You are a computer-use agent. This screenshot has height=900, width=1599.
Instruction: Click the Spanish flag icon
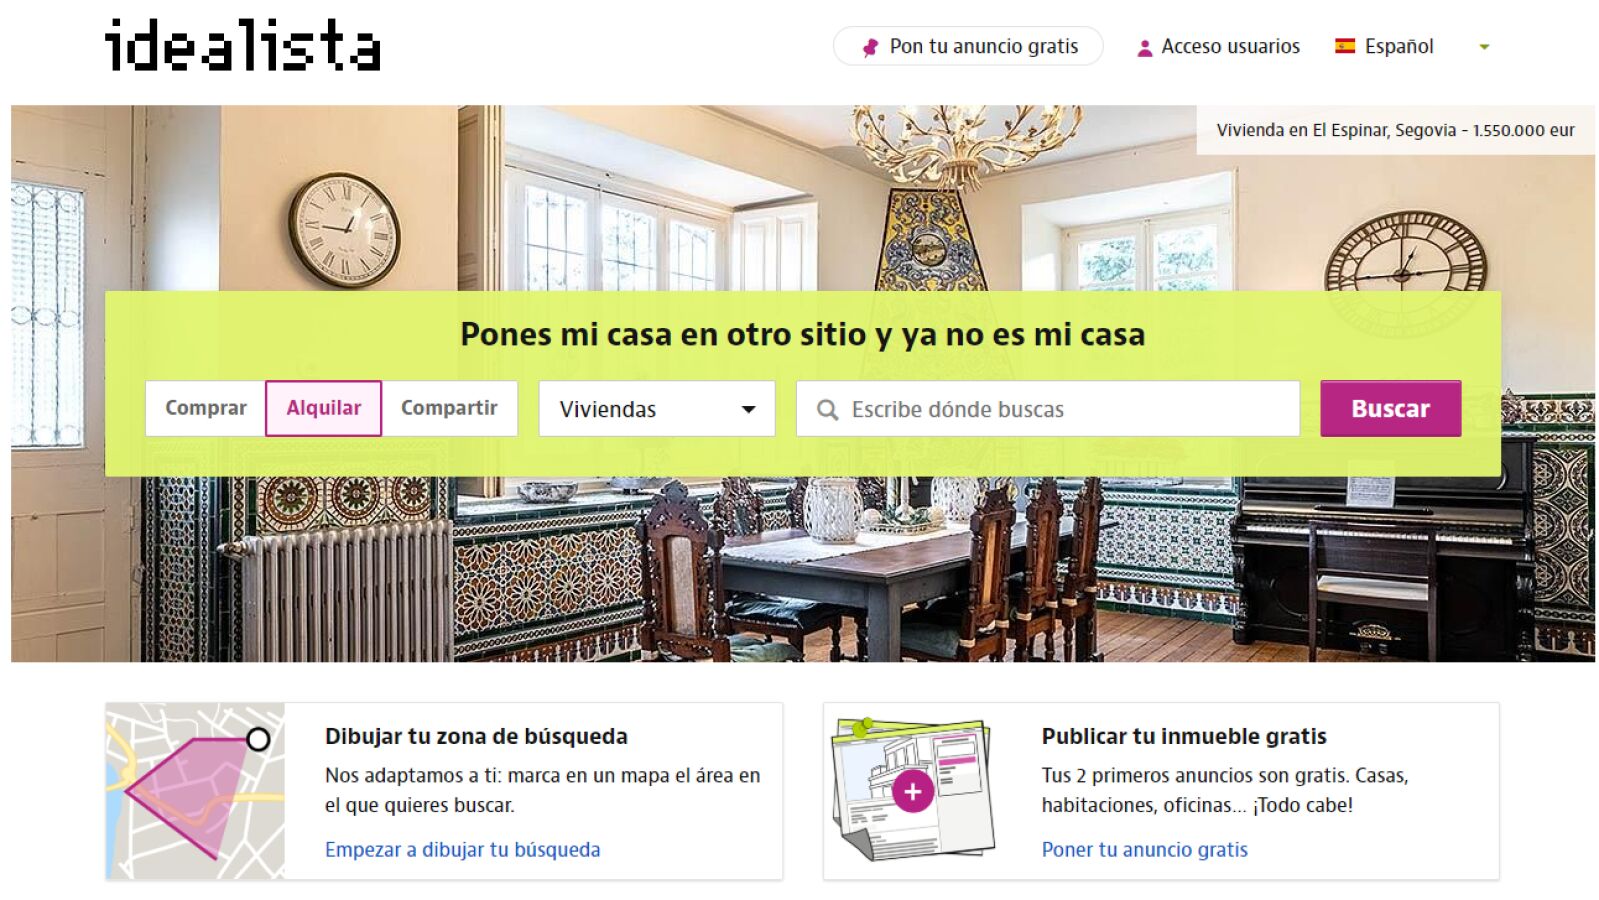click(x=1345, y=46)
